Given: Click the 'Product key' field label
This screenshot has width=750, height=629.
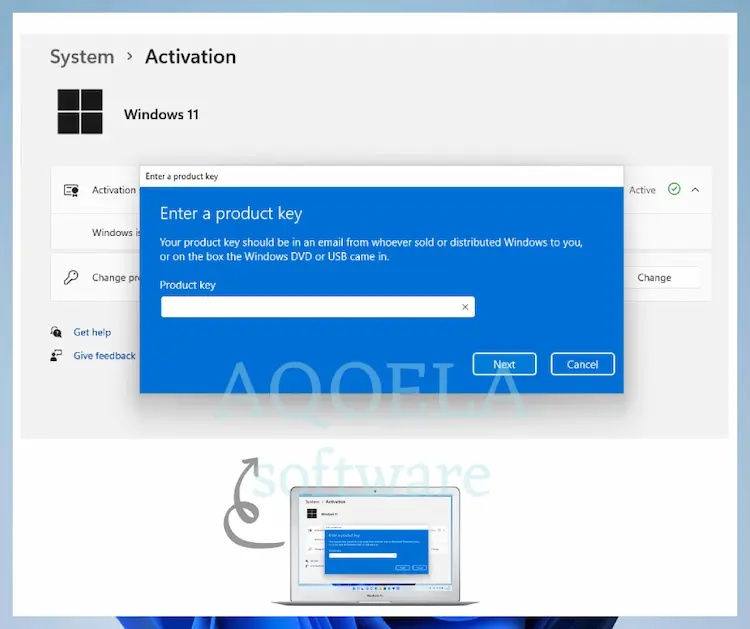Looking at the screenshot, I should 188,285.
